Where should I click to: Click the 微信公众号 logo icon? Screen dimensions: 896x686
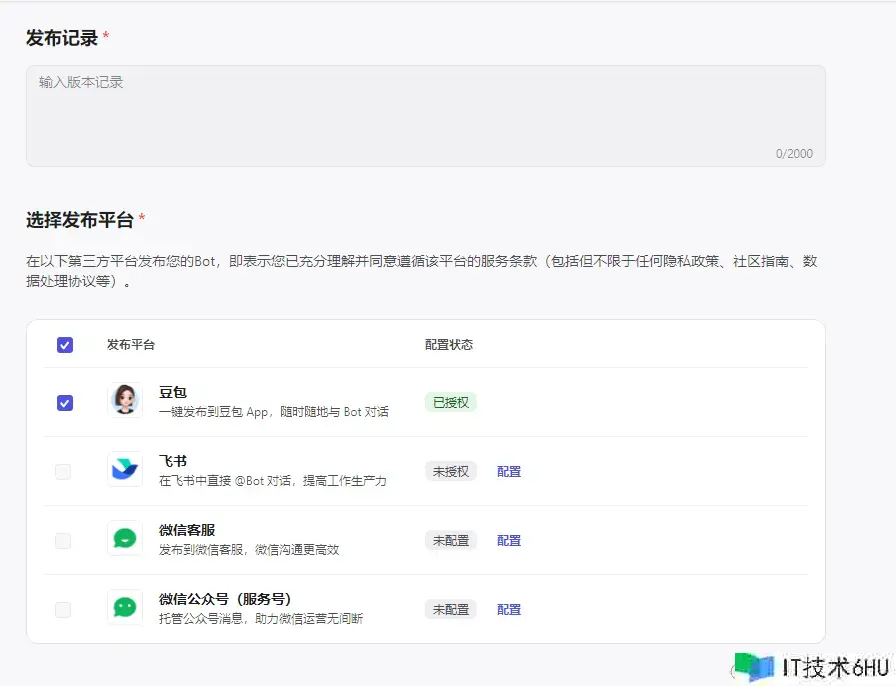click(x=125, y=607)
